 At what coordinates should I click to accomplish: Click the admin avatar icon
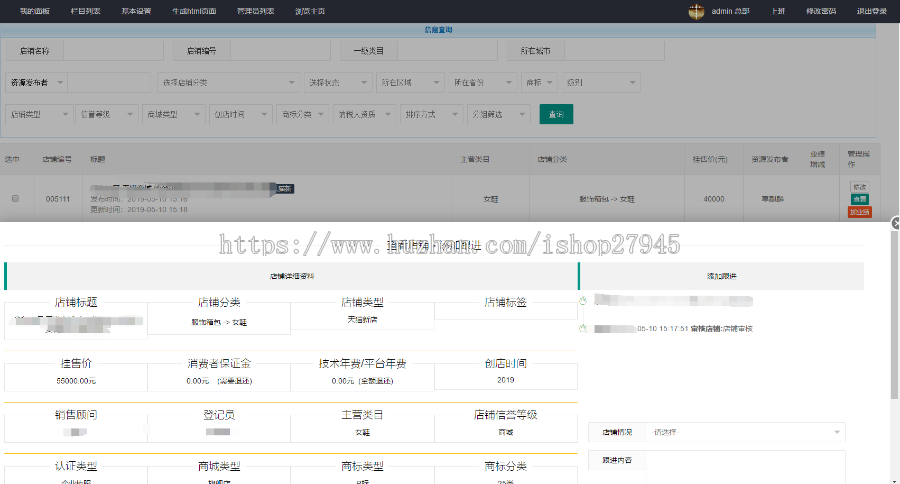click(696, 11)
